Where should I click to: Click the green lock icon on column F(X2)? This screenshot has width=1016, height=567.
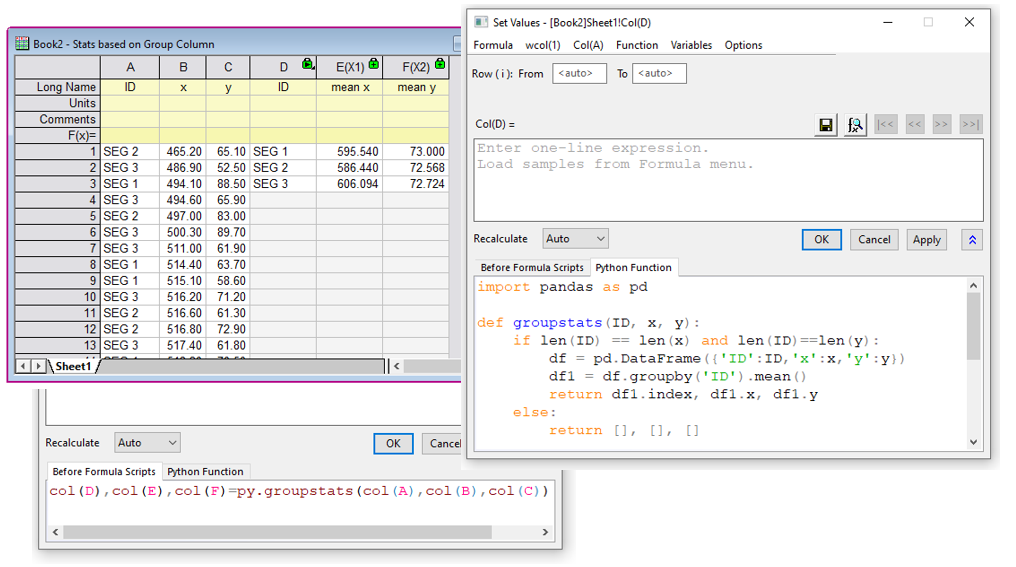439,65
